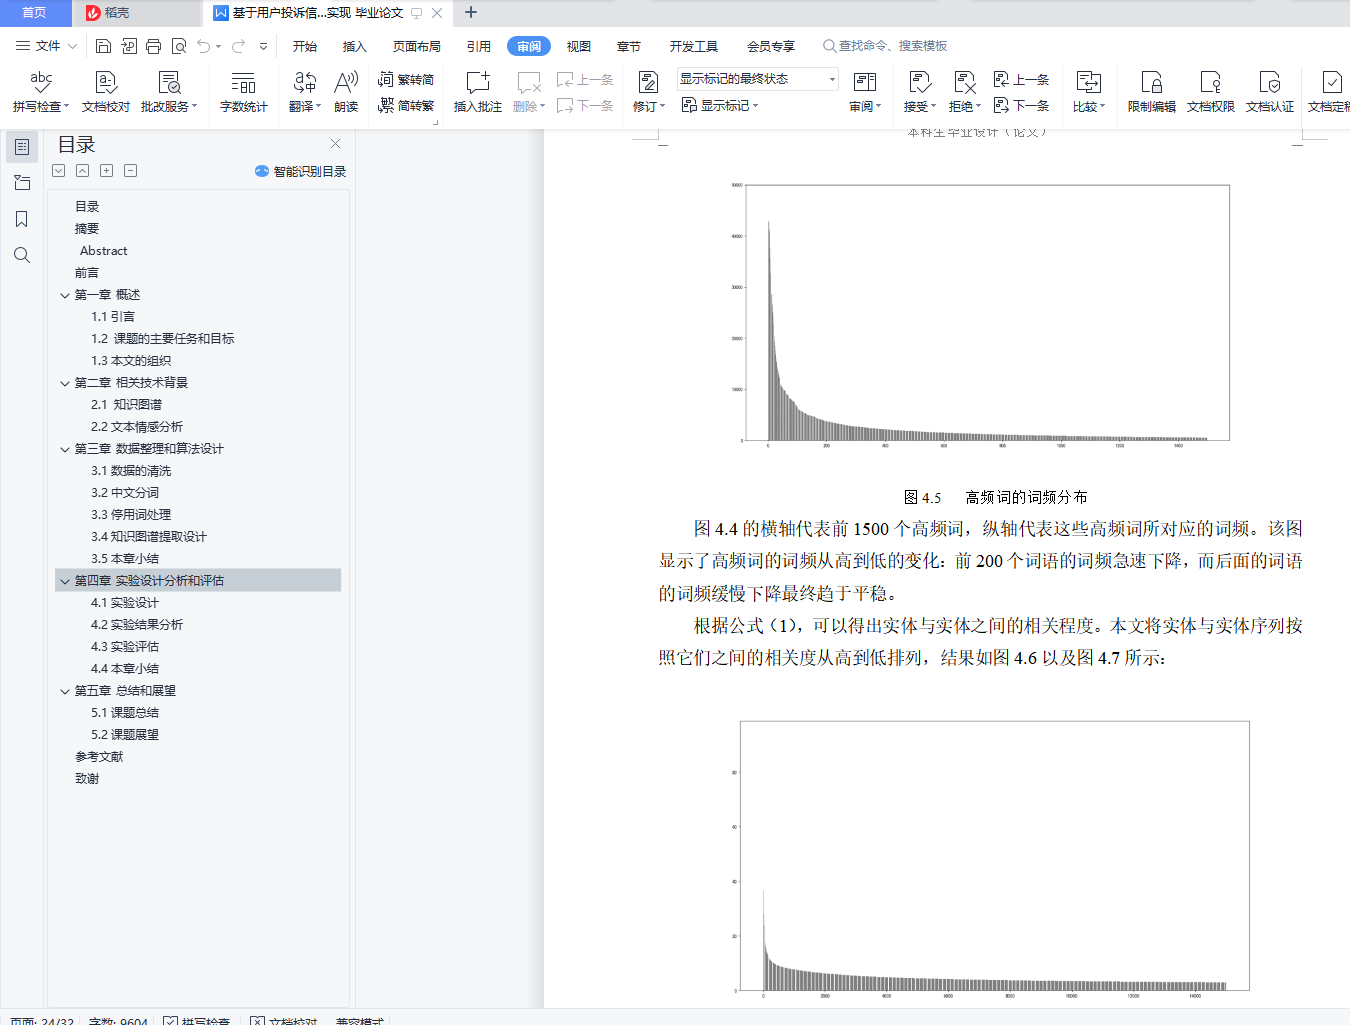Click 插入批注 to insert a comment
This screenshot has width=1350, height=1025.
[x=478, y=92]
